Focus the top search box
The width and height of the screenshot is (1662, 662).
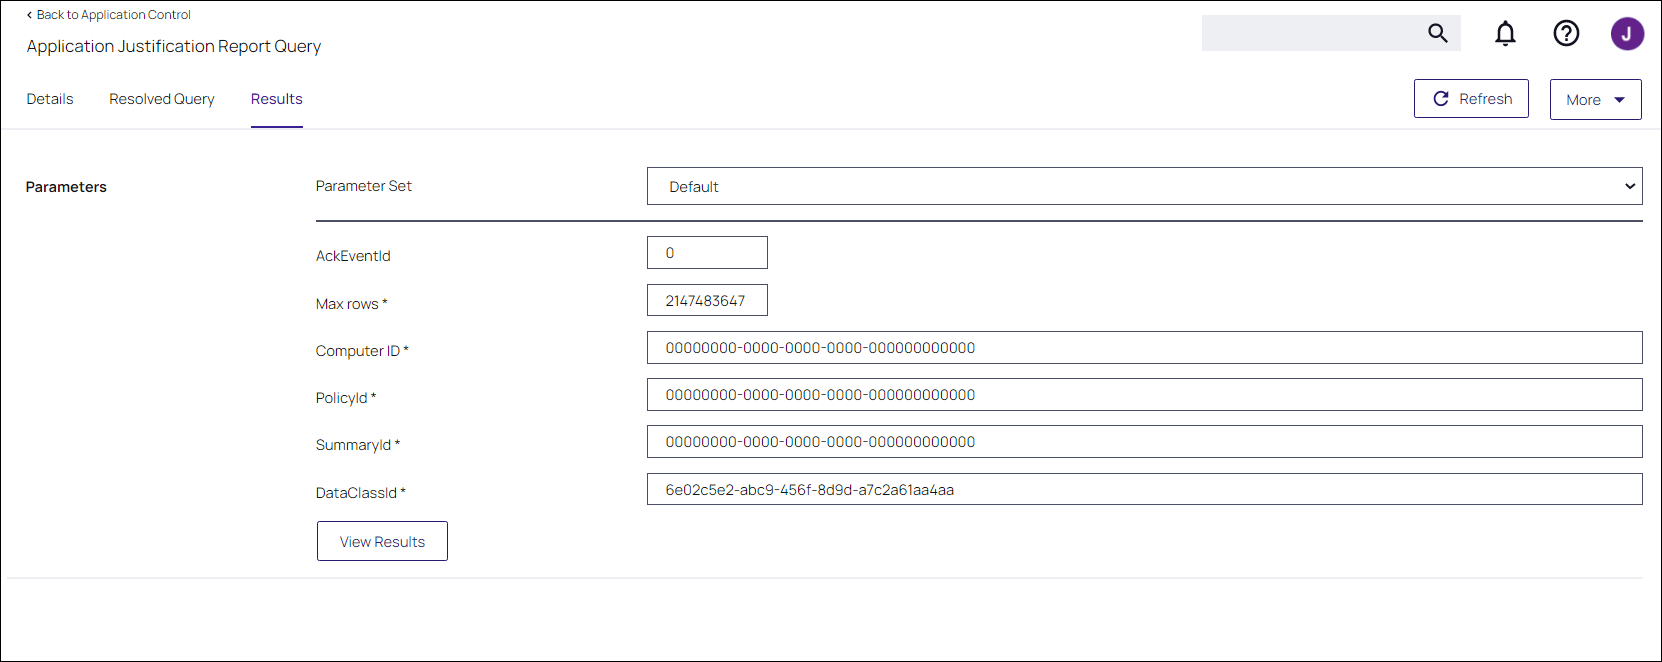pos(1310,33)
